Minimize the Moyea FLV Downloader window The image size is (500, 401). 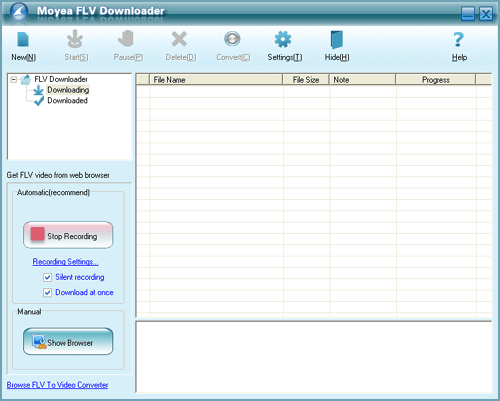[468, 14]
